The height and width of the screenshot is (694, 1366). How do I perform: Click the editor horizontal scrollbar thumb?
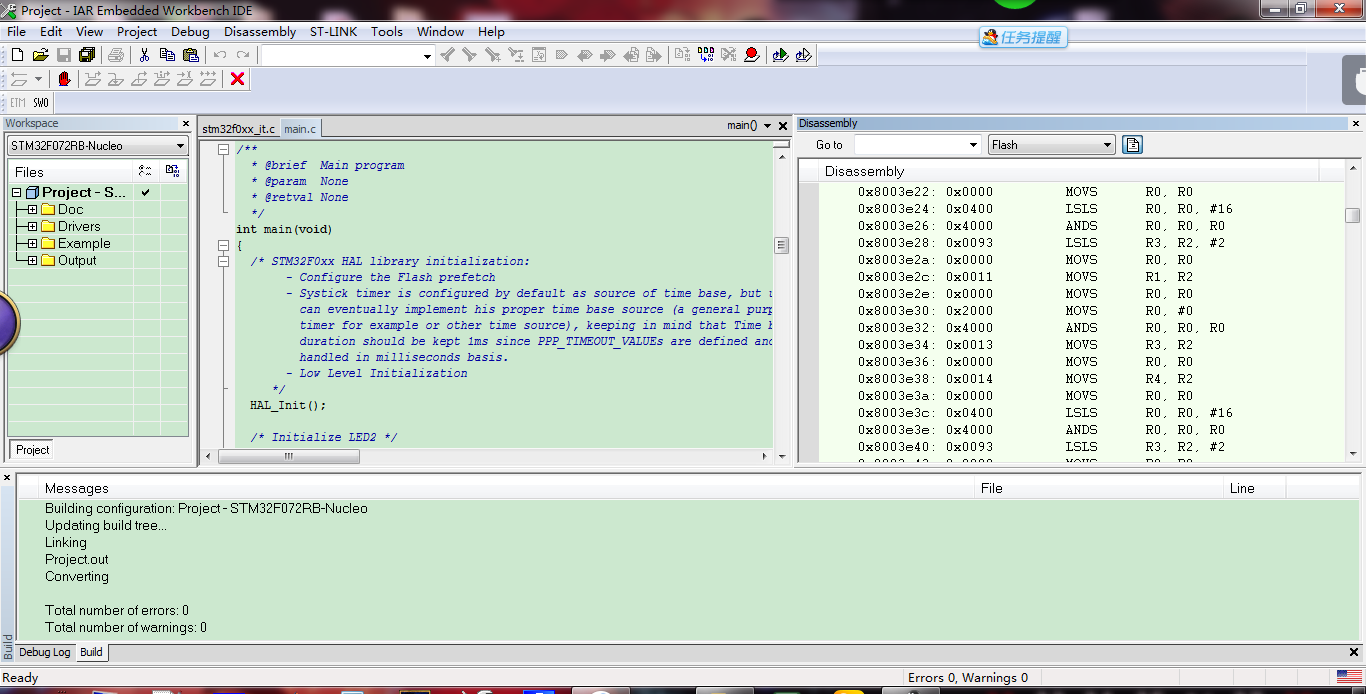tap(288, 456)
